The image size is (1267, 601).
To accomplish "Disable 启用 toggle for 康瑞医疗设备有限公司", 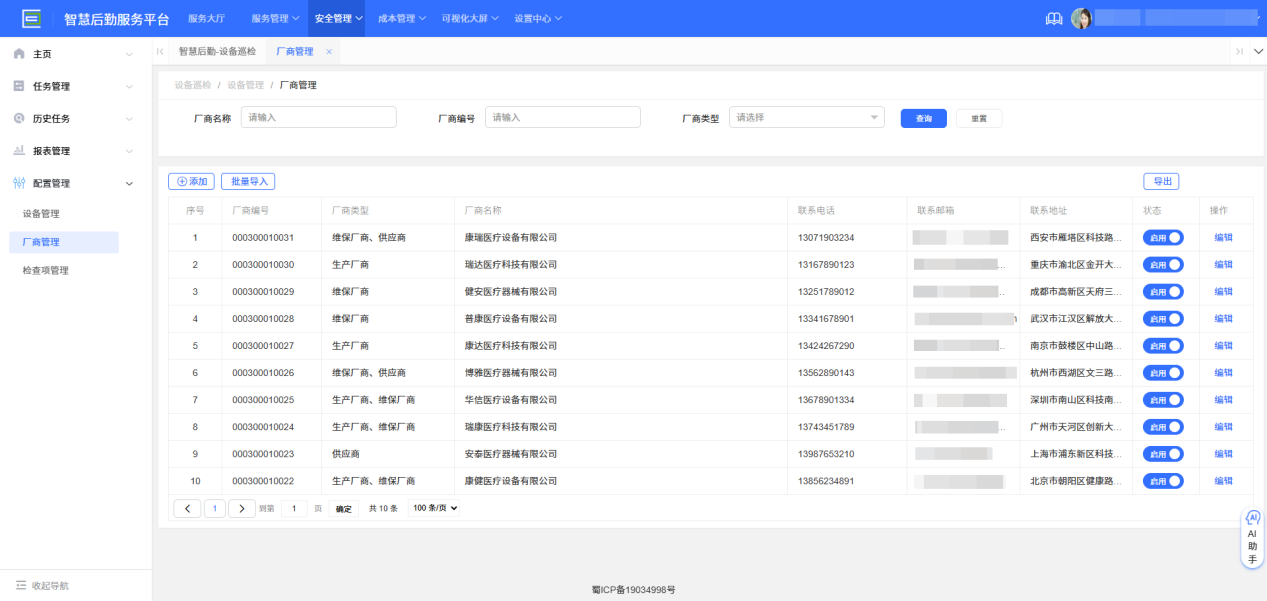I will 1162,237.
